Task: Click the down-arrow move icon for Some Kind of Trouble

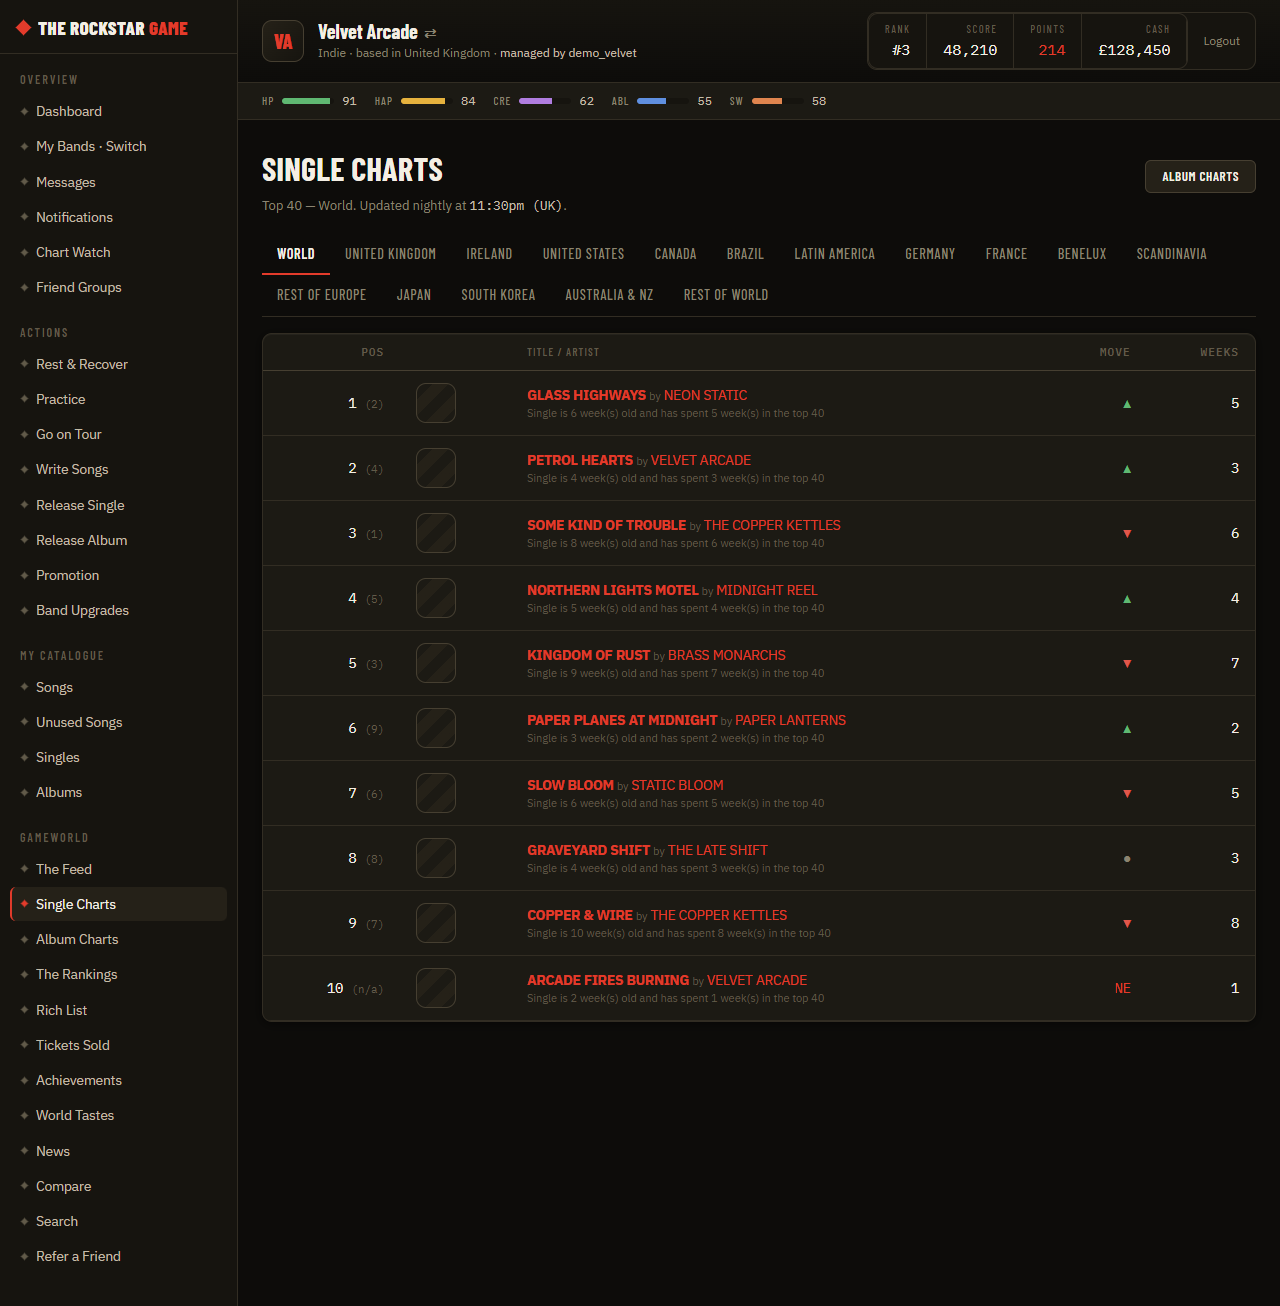Action: tap(1127, 534)
